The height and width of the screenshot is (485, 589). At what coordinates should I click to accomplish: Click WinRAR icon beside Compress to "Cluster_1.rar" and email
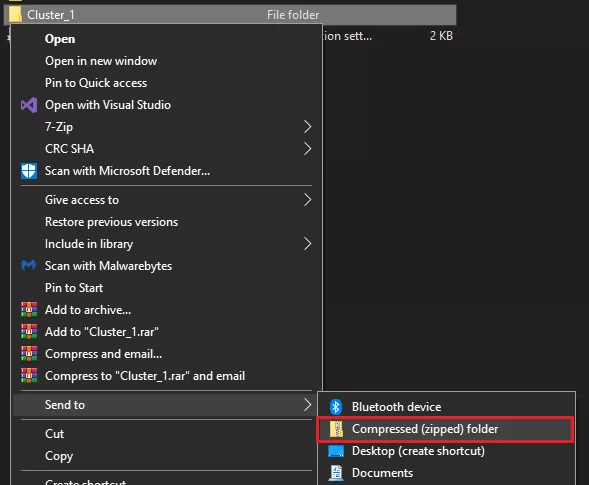29,376
